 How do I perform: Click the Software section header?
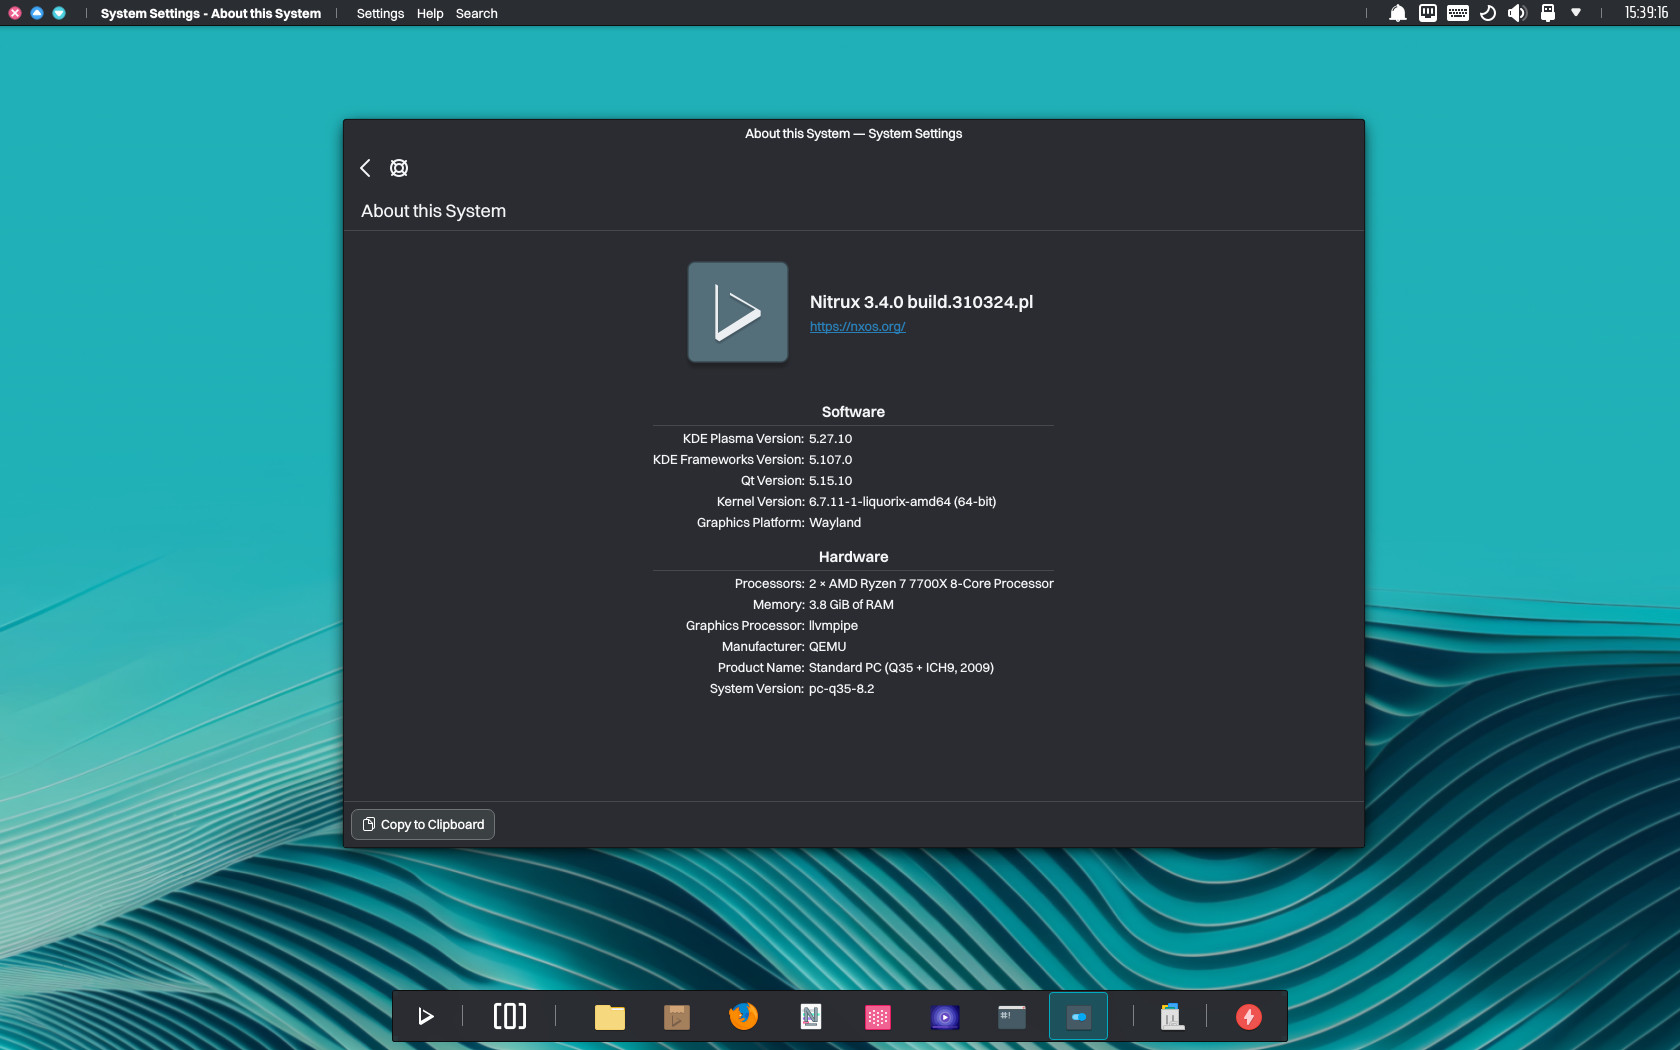point(853,412)
